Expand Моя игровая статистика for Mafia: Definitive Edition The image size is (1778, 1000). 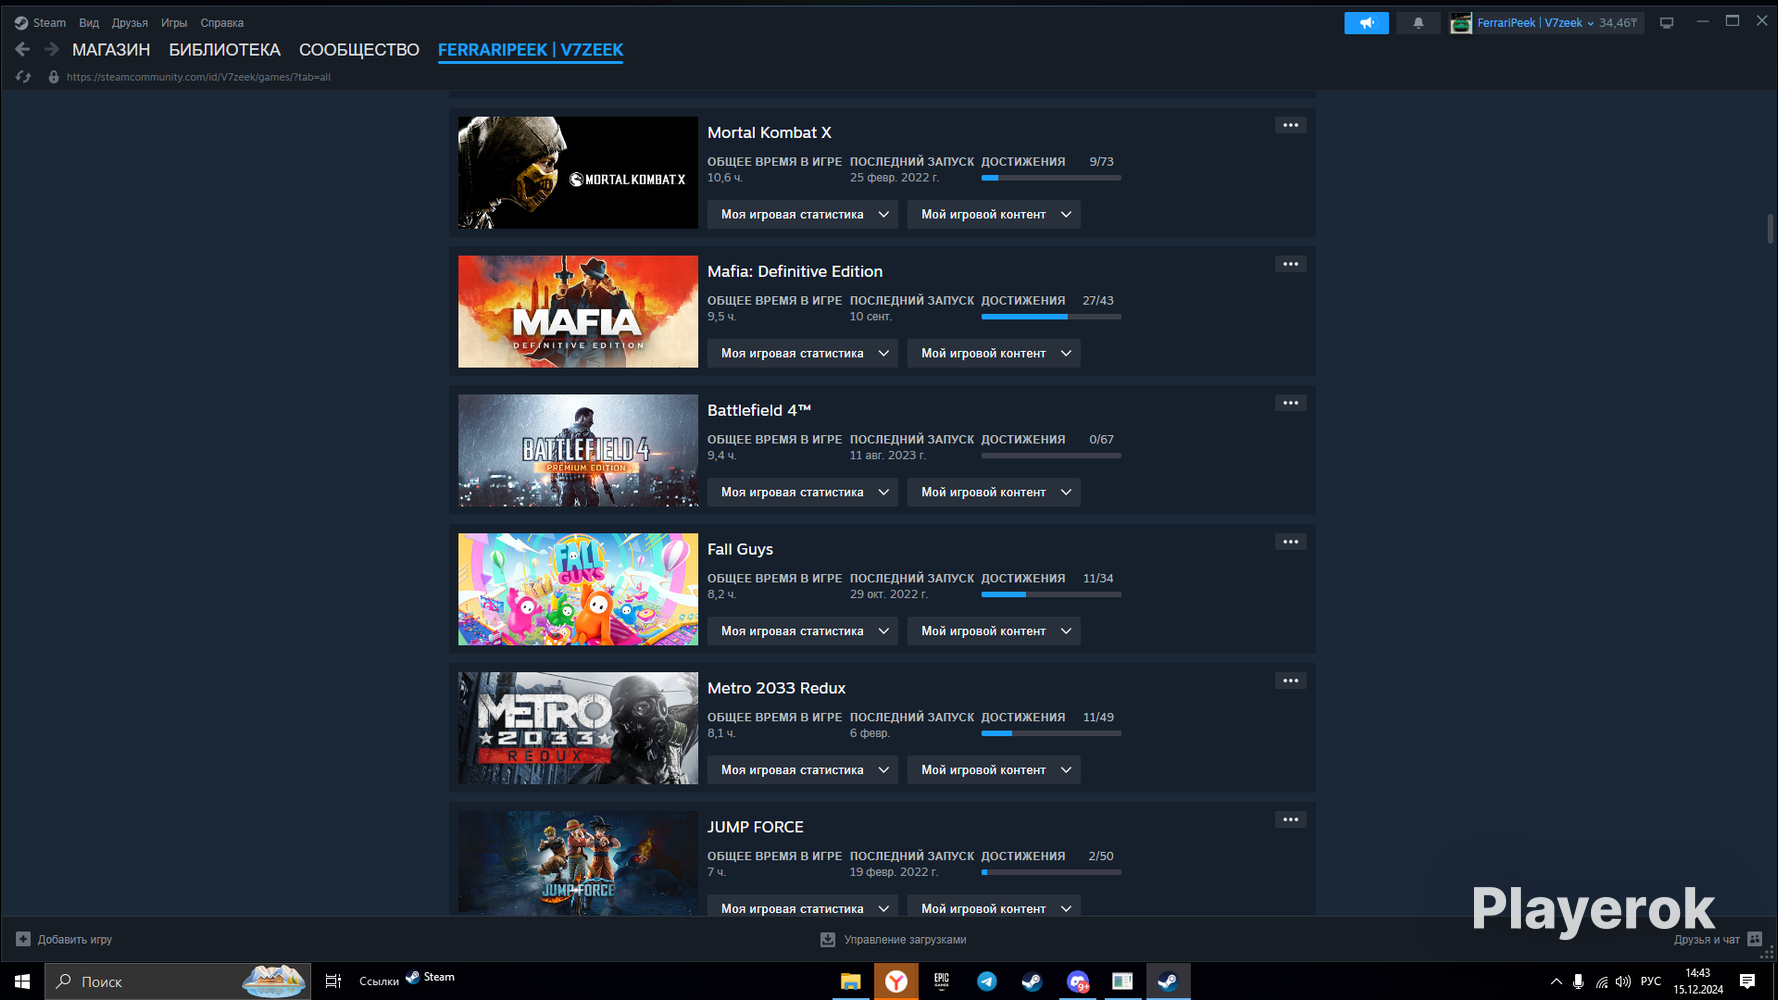(803, 353)
